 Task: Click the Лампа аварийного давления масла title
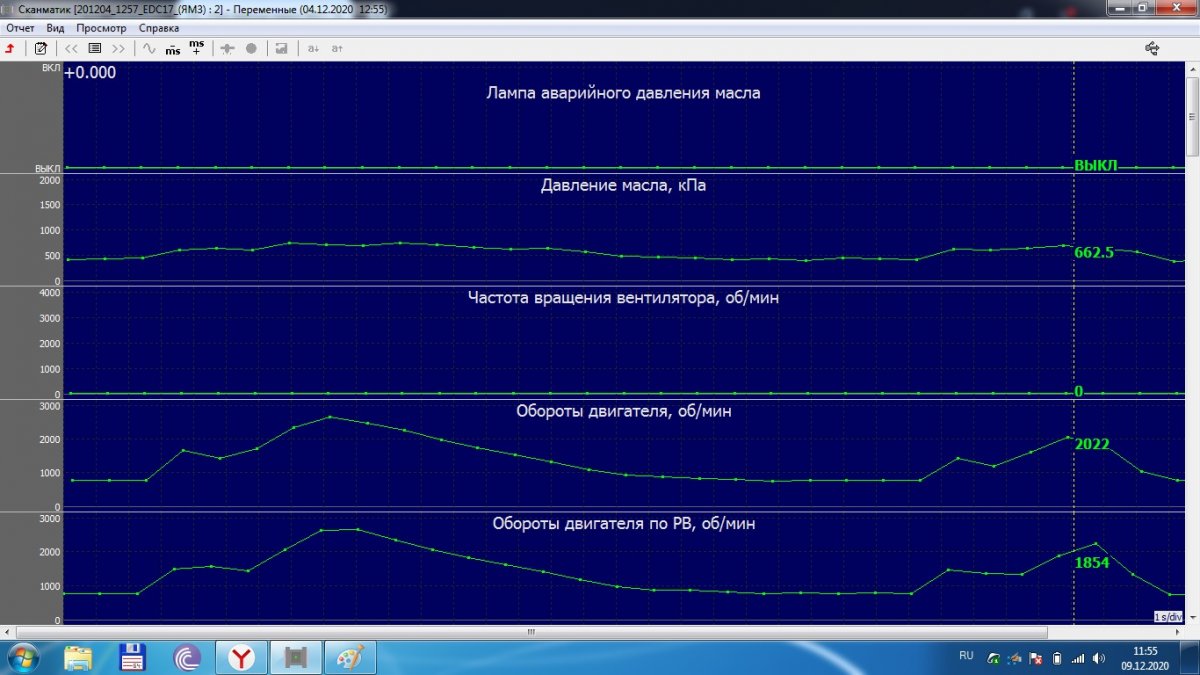[623, 93]
